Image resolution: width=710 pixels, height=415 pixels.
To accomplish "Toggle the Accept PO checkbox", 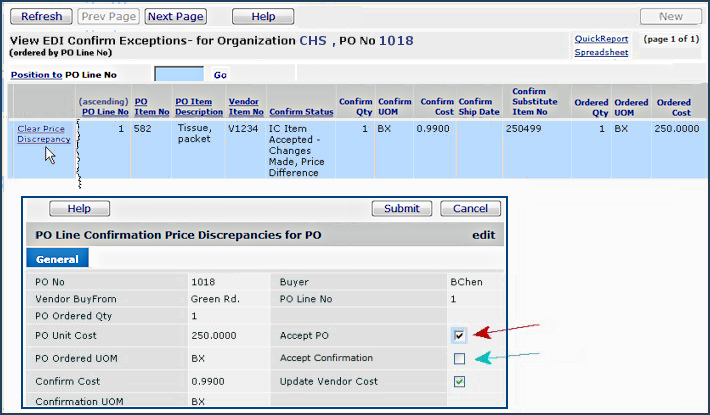I will click(x=459, y=335).
